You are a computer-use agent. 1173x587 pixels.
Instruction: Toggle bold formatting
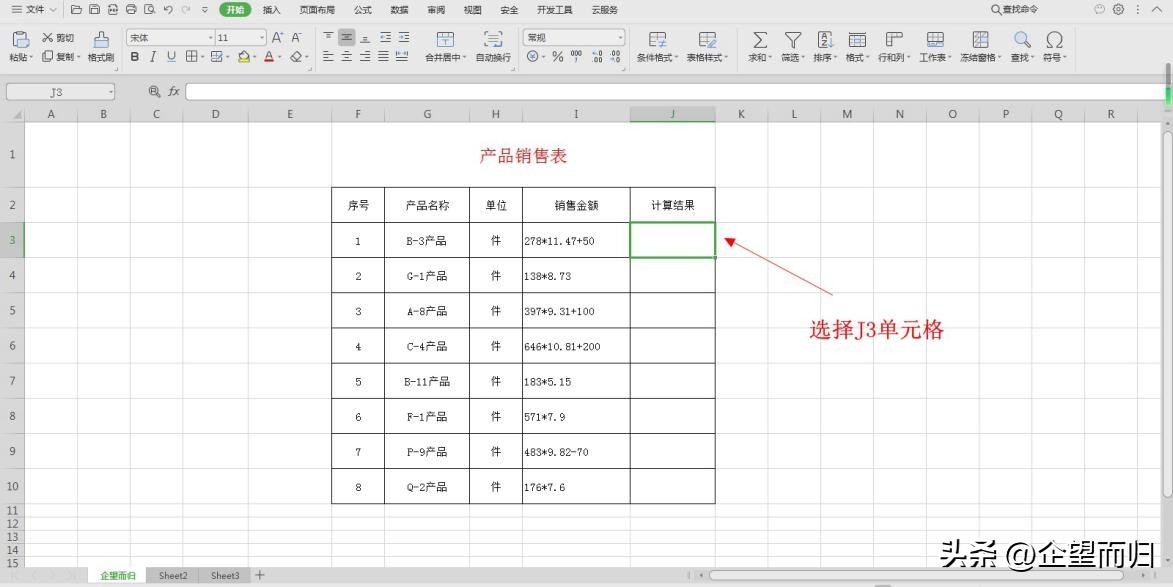tap(135, 57)
